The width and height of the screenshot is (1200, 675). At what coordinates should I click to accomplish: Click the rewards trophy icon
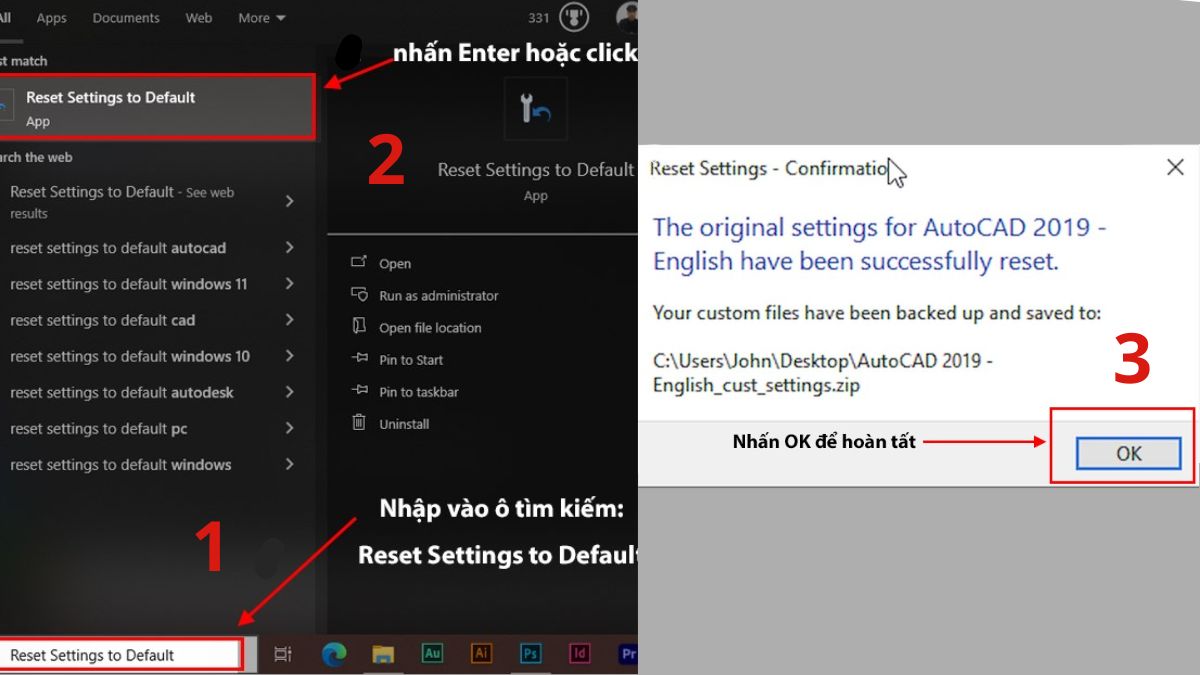573,18
